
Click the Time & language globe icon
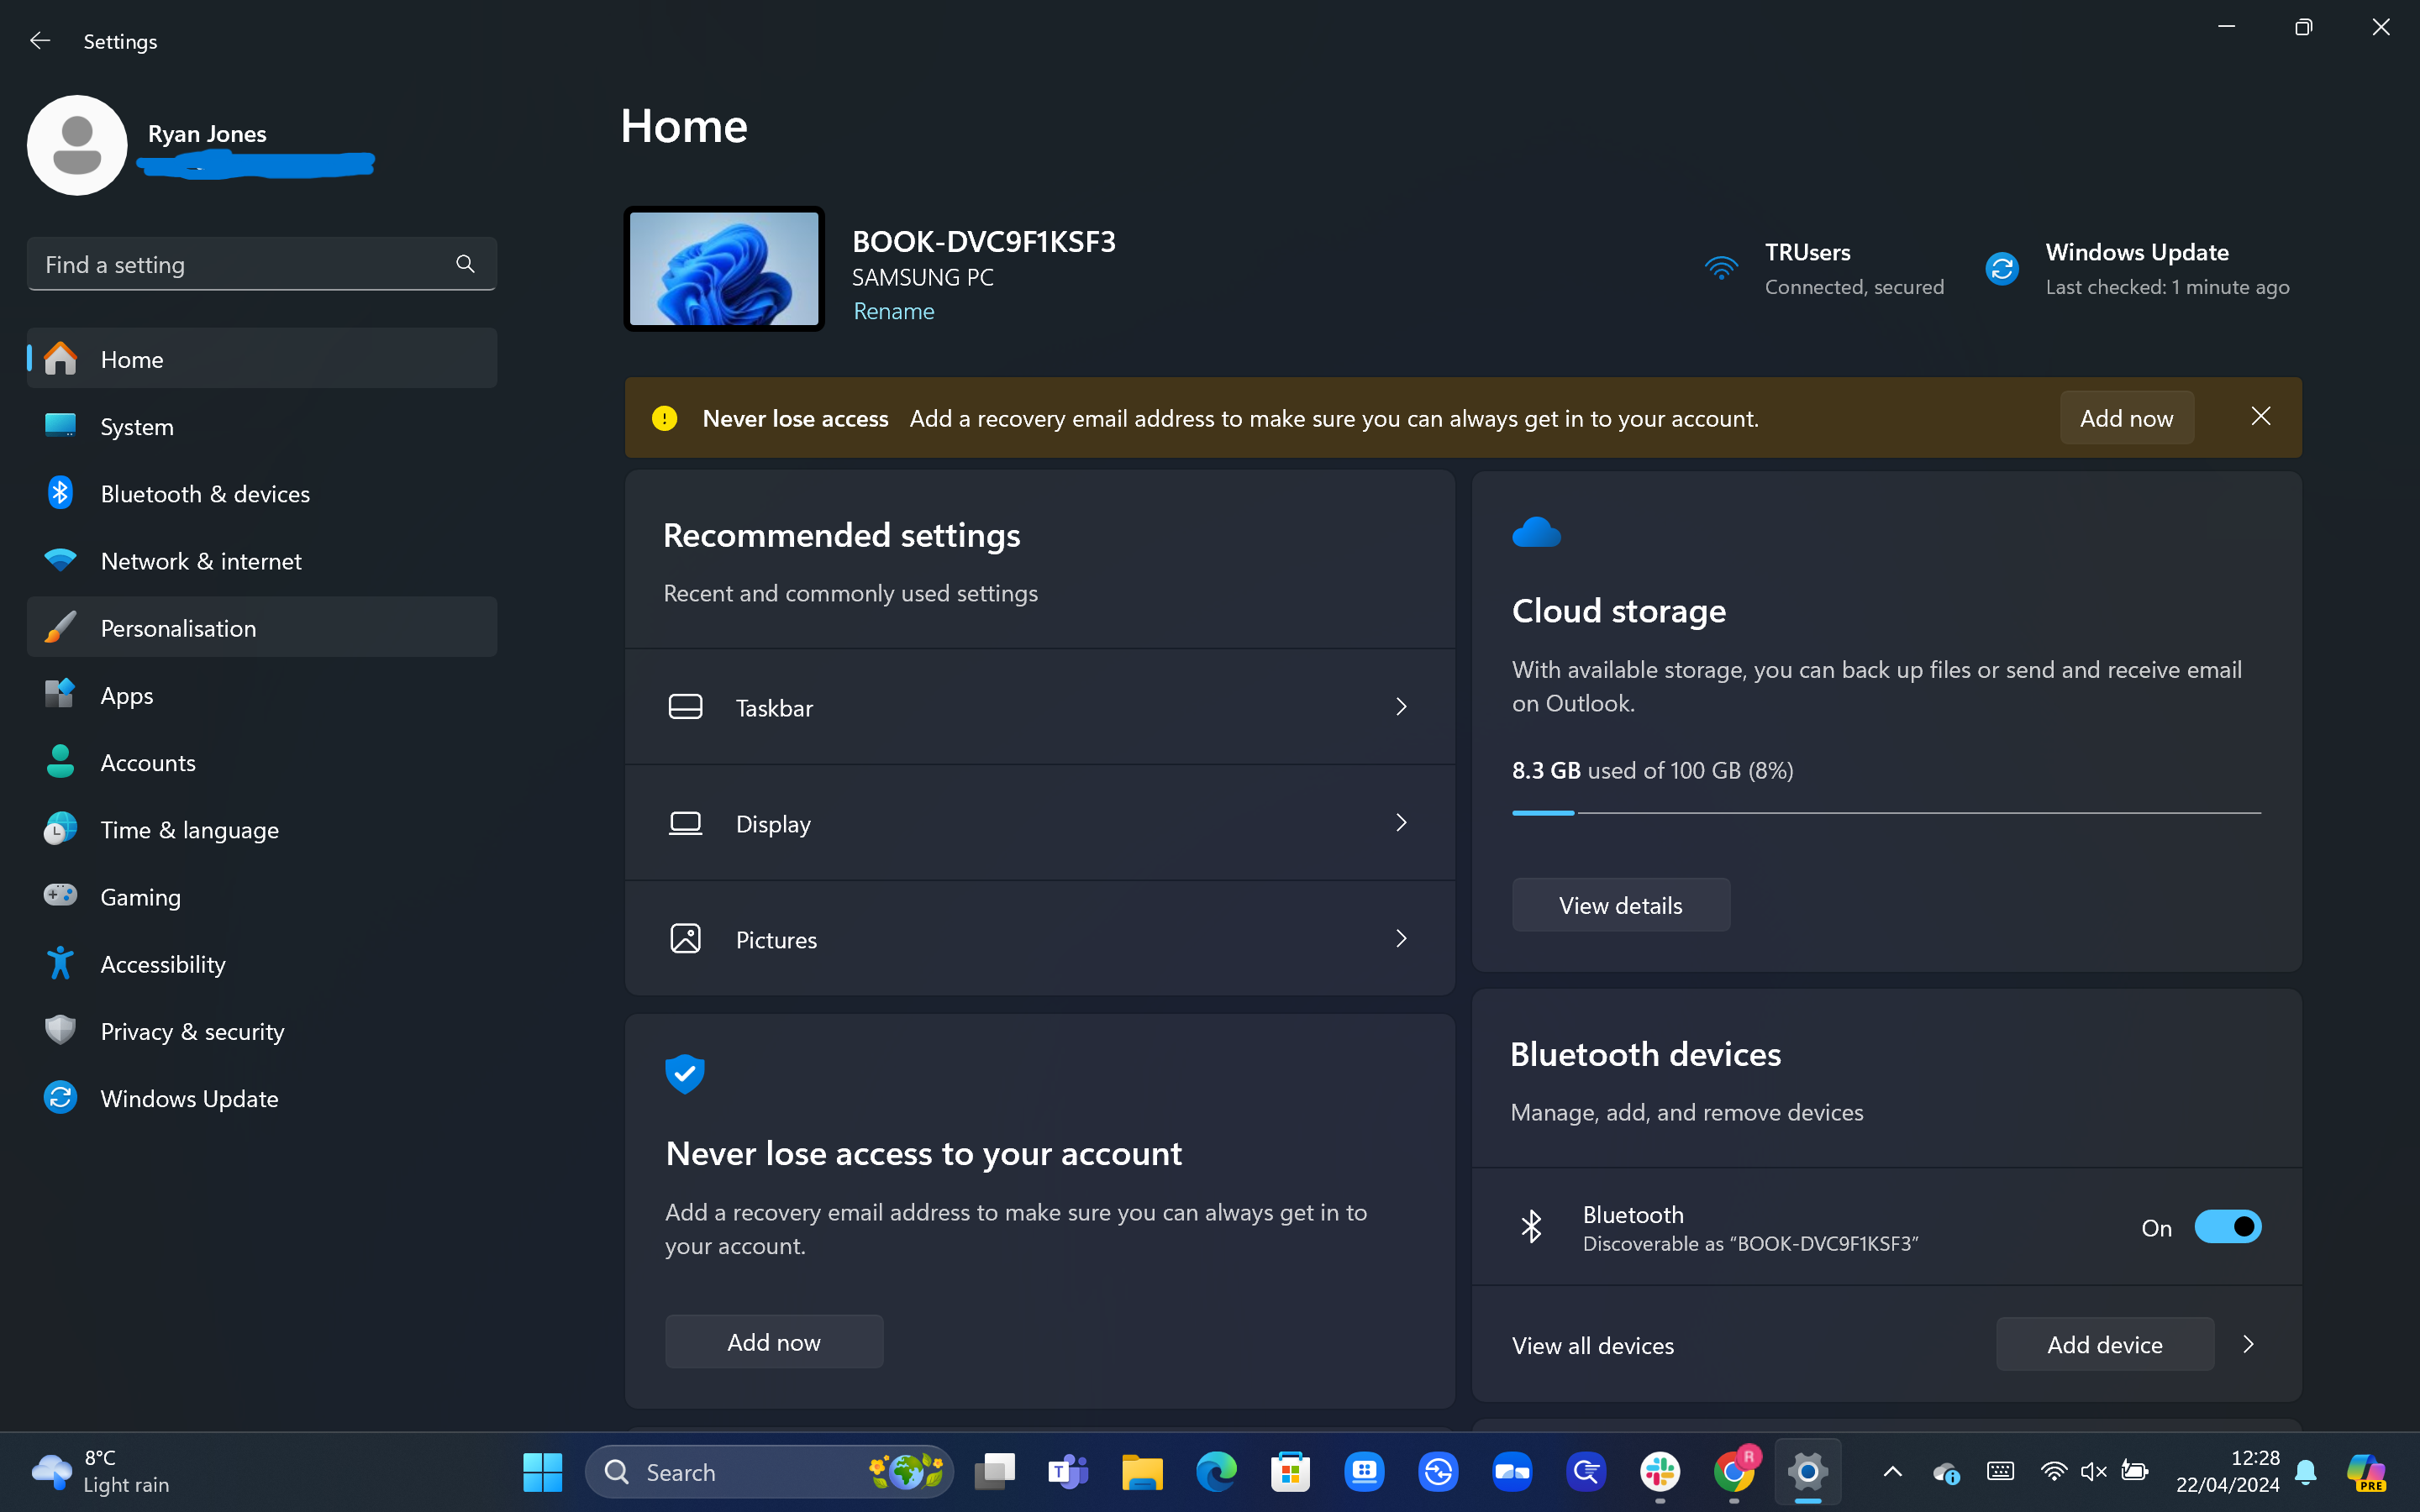click(x=60, y=829)
